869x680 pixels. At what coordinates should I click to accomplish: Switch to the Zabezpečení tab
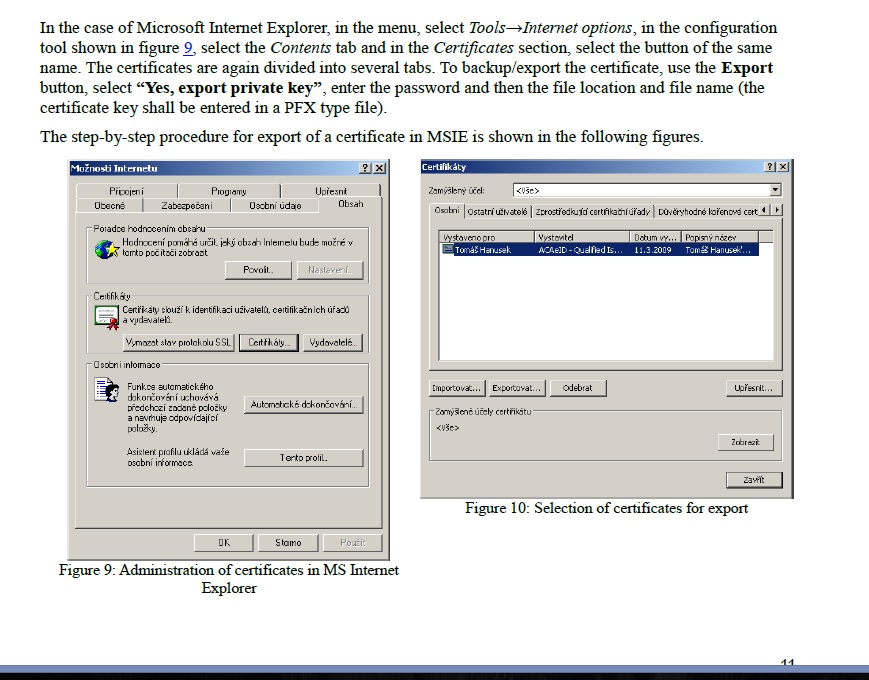[x=188, y=205]
